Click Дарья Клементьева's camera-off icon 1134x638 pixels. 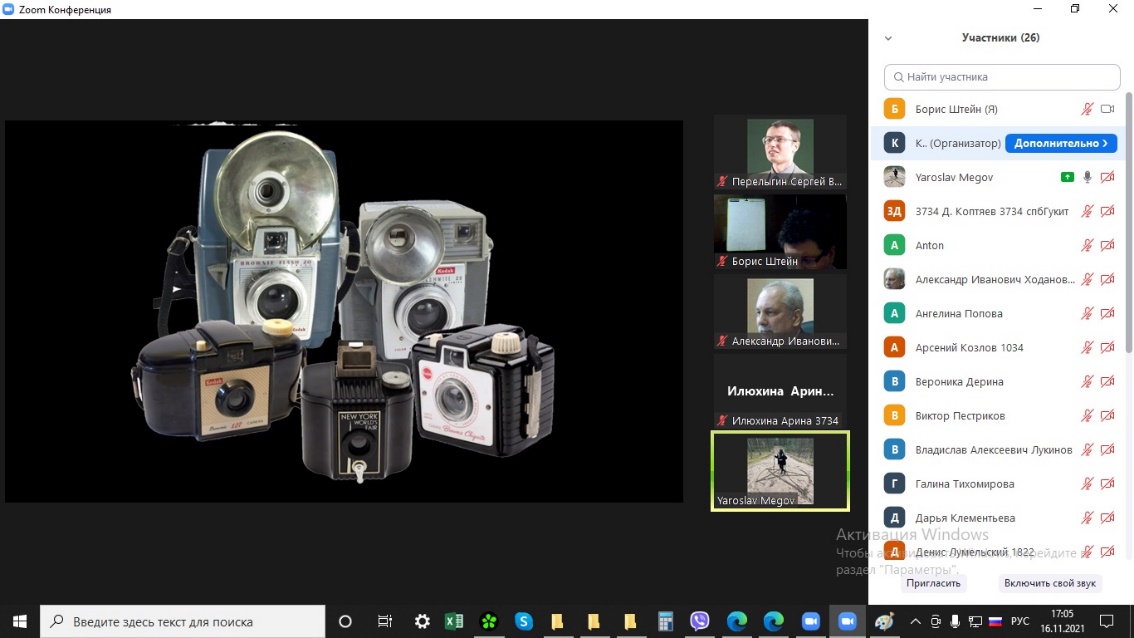[x=1107, y=518]
